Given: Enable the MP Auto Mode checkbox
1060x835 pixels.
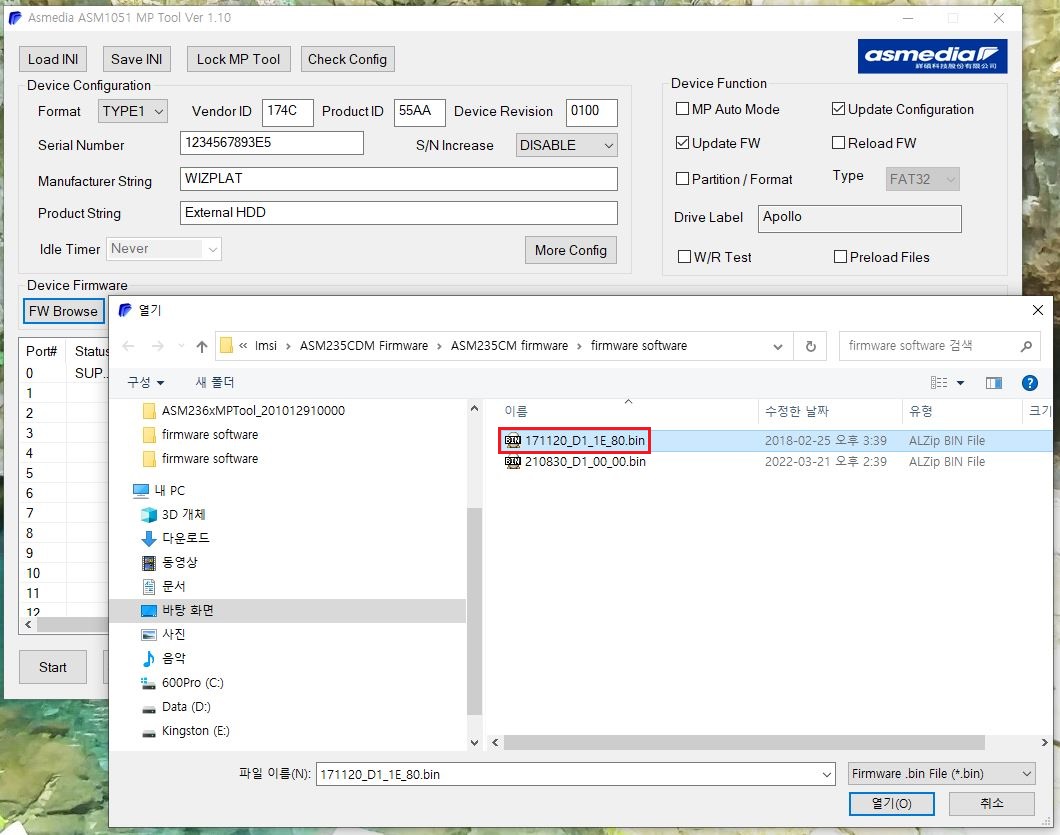Looking at the screenshot, I should point(682,109).
